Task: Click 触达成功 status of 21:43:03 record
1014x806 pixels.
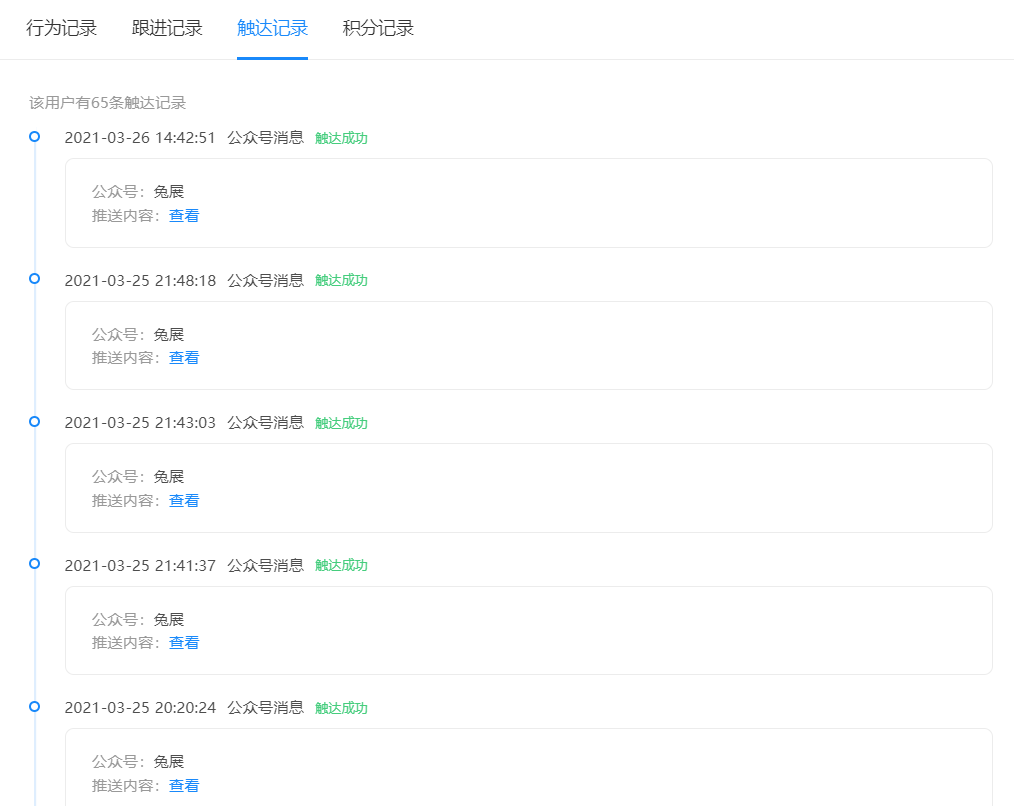Action: pyautogui.click(x=341, y=424)
